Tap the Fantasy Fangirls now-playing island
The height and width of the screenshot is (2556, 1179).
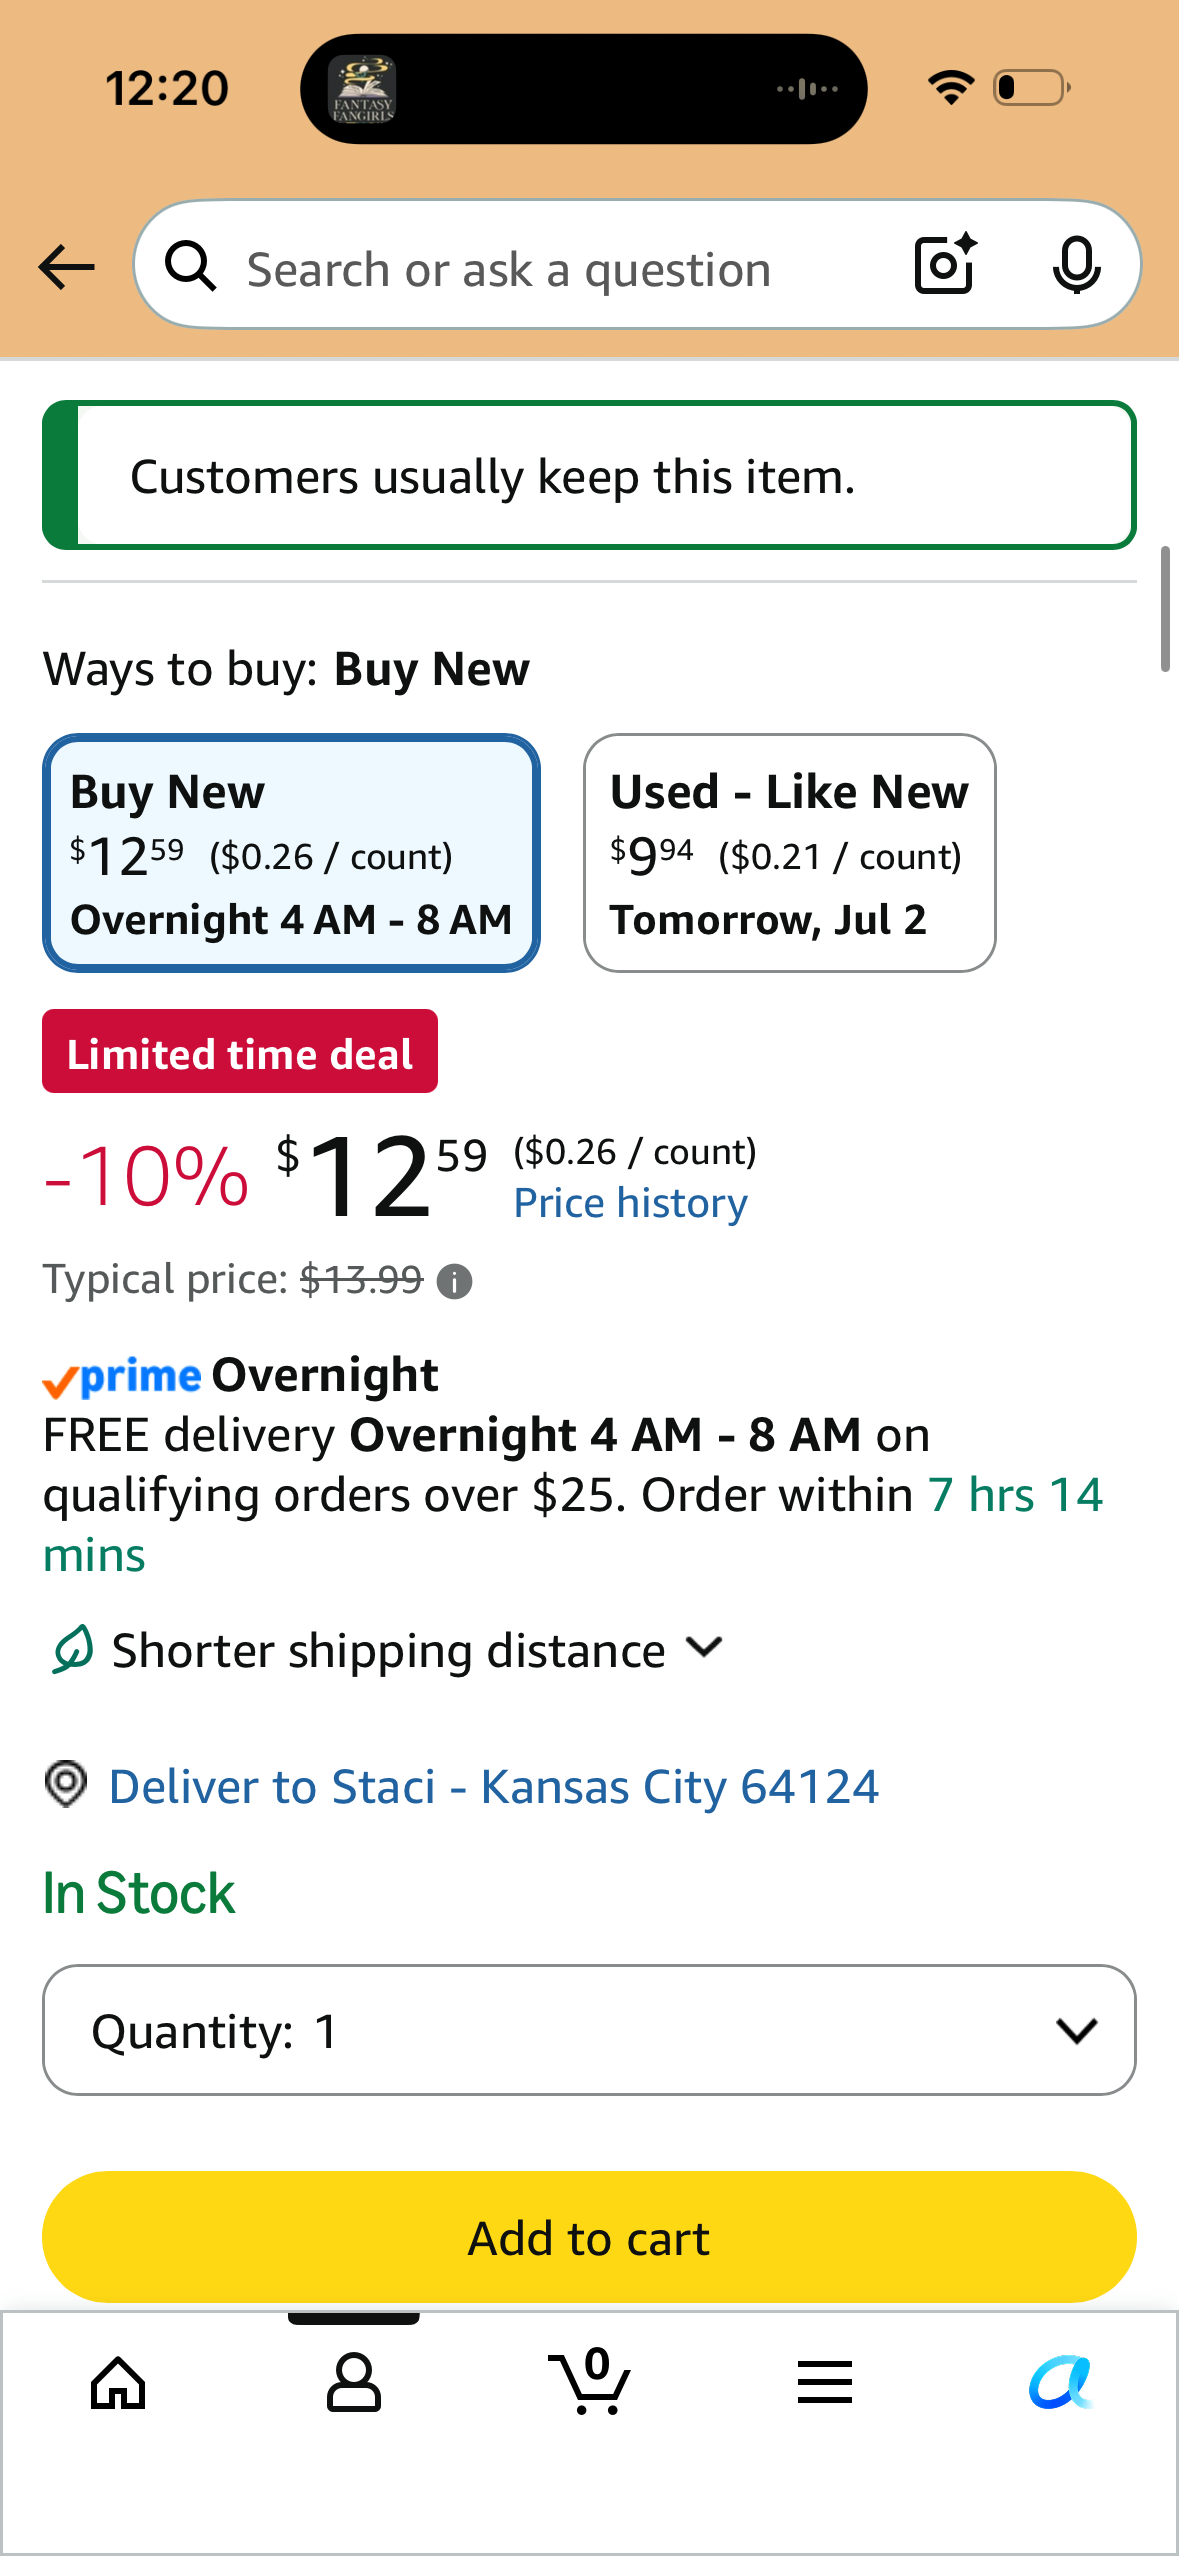click(x=583, y=89)
